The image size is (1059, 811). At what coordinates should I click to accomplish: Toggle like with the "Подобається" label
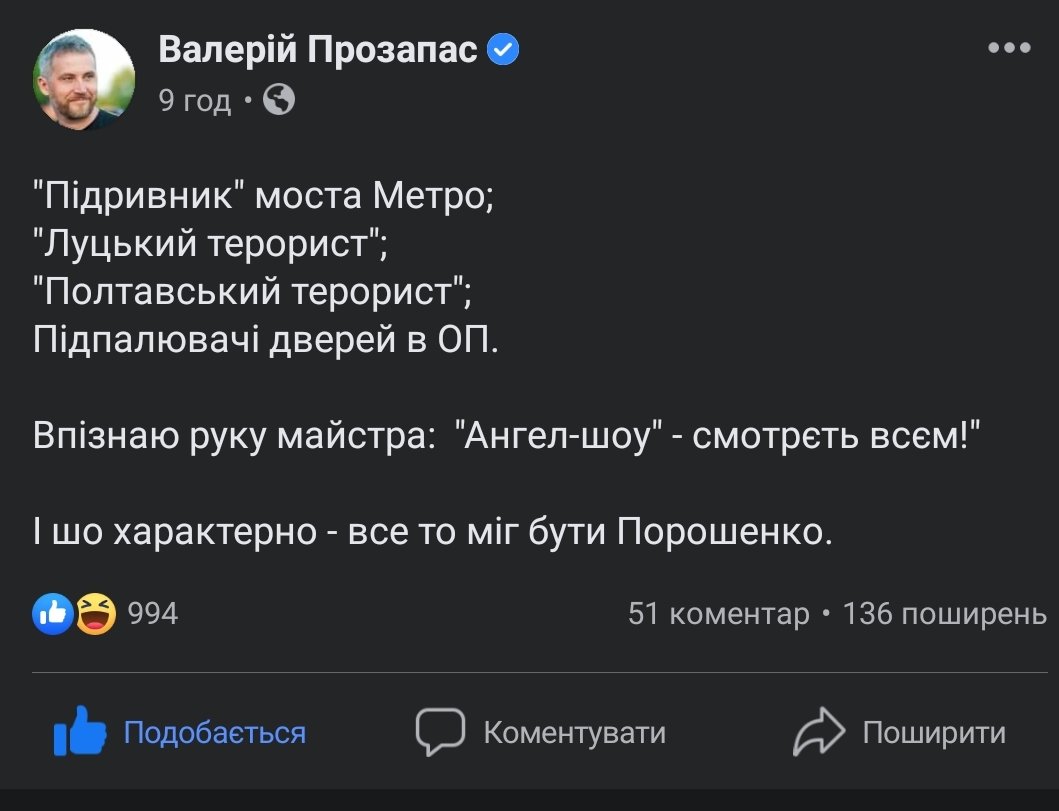pyautogui.click(x=214, y=733)
